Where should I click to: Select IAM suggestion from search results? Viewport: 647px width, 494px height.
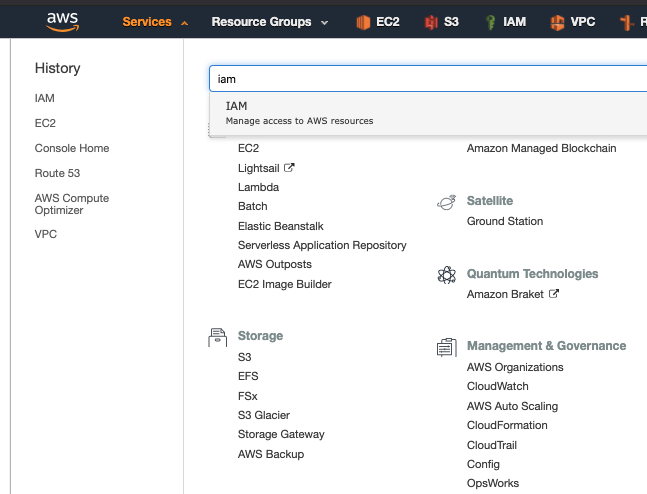click(428, 113)
